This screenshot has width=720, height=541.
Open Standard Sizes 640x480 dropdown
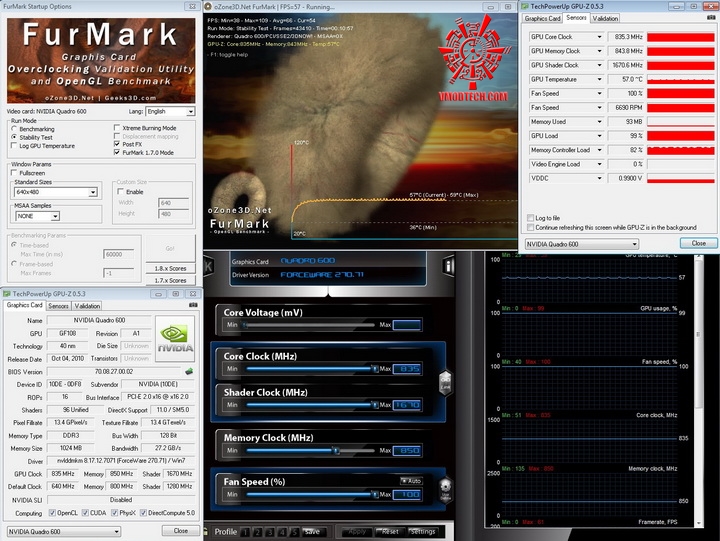[93, 192]
